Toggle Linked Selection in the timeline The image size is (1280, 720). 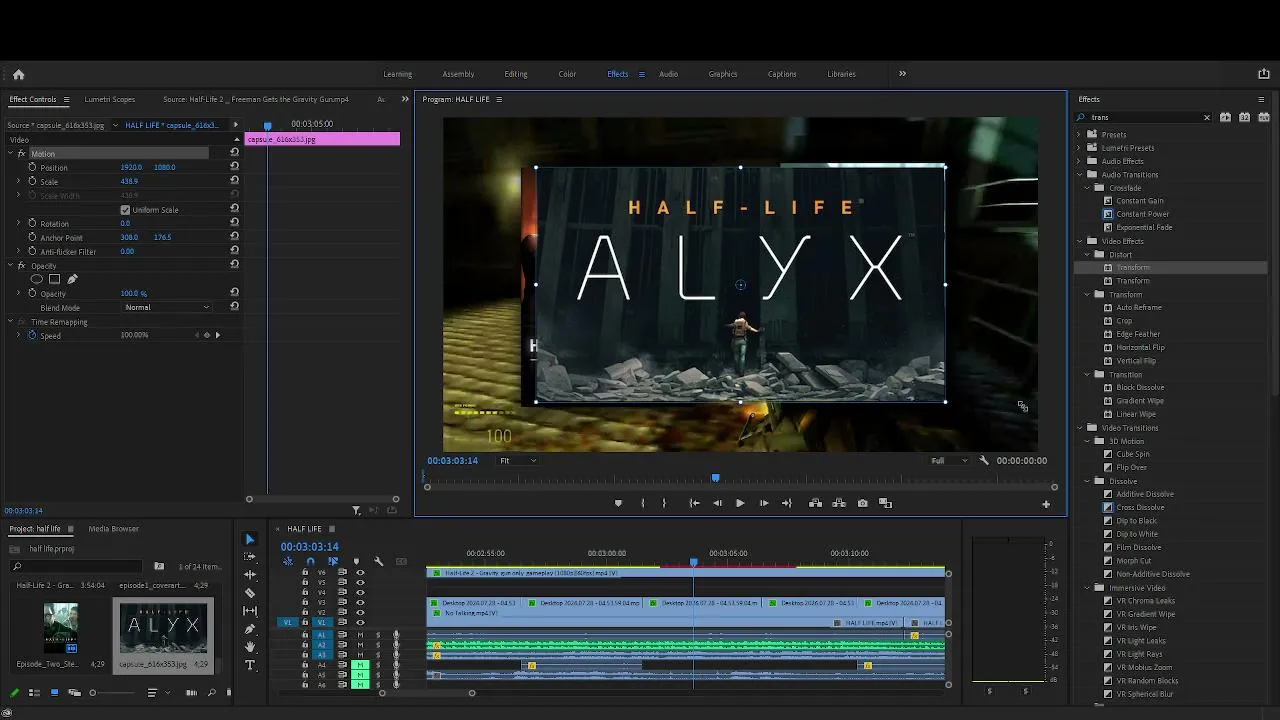pyautogui.click(x=333, y=561)
